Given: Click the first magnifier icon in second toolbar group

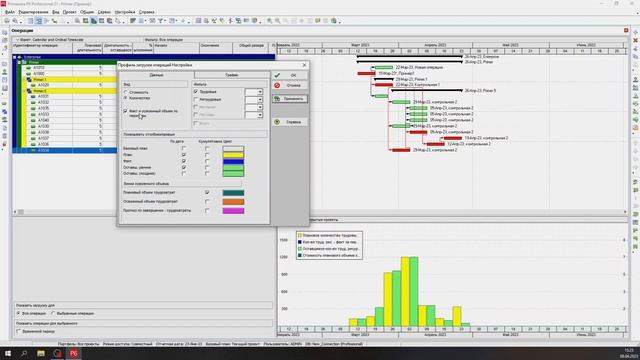Looking at the screenshot, I should tap(77, 21).
